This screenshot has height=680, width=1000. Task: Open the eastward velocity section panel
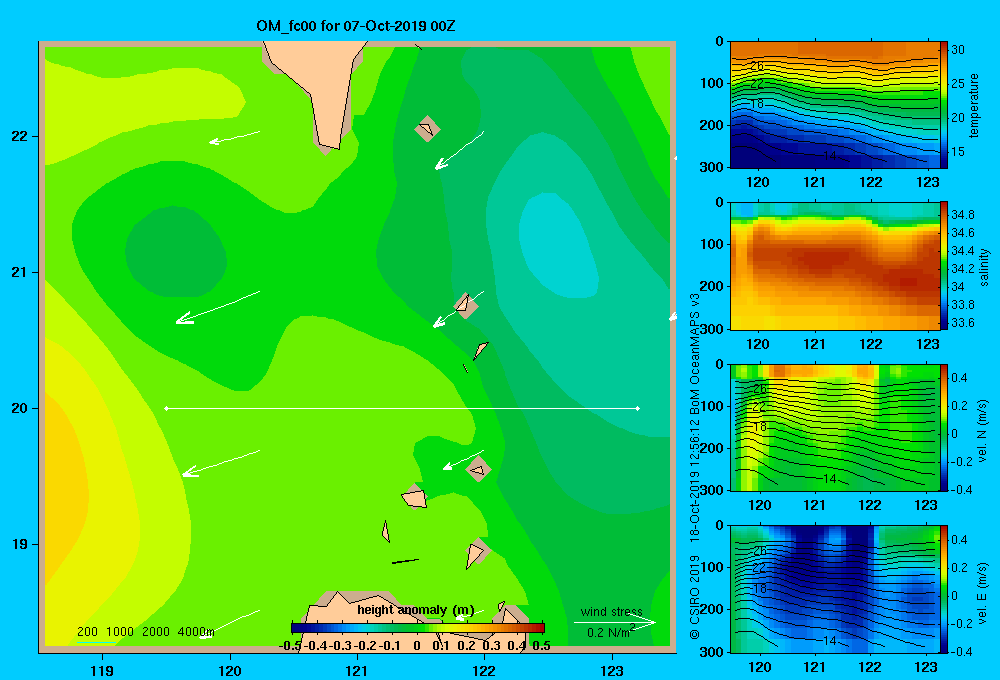tap(834, 589)
